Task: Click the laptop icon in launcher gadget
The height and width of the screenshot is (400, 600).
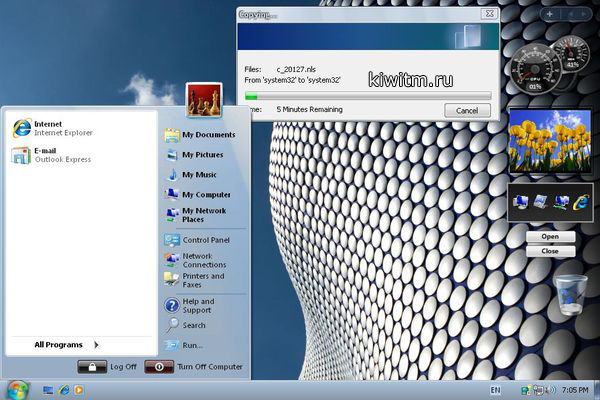Action: (x=541, y=201)
